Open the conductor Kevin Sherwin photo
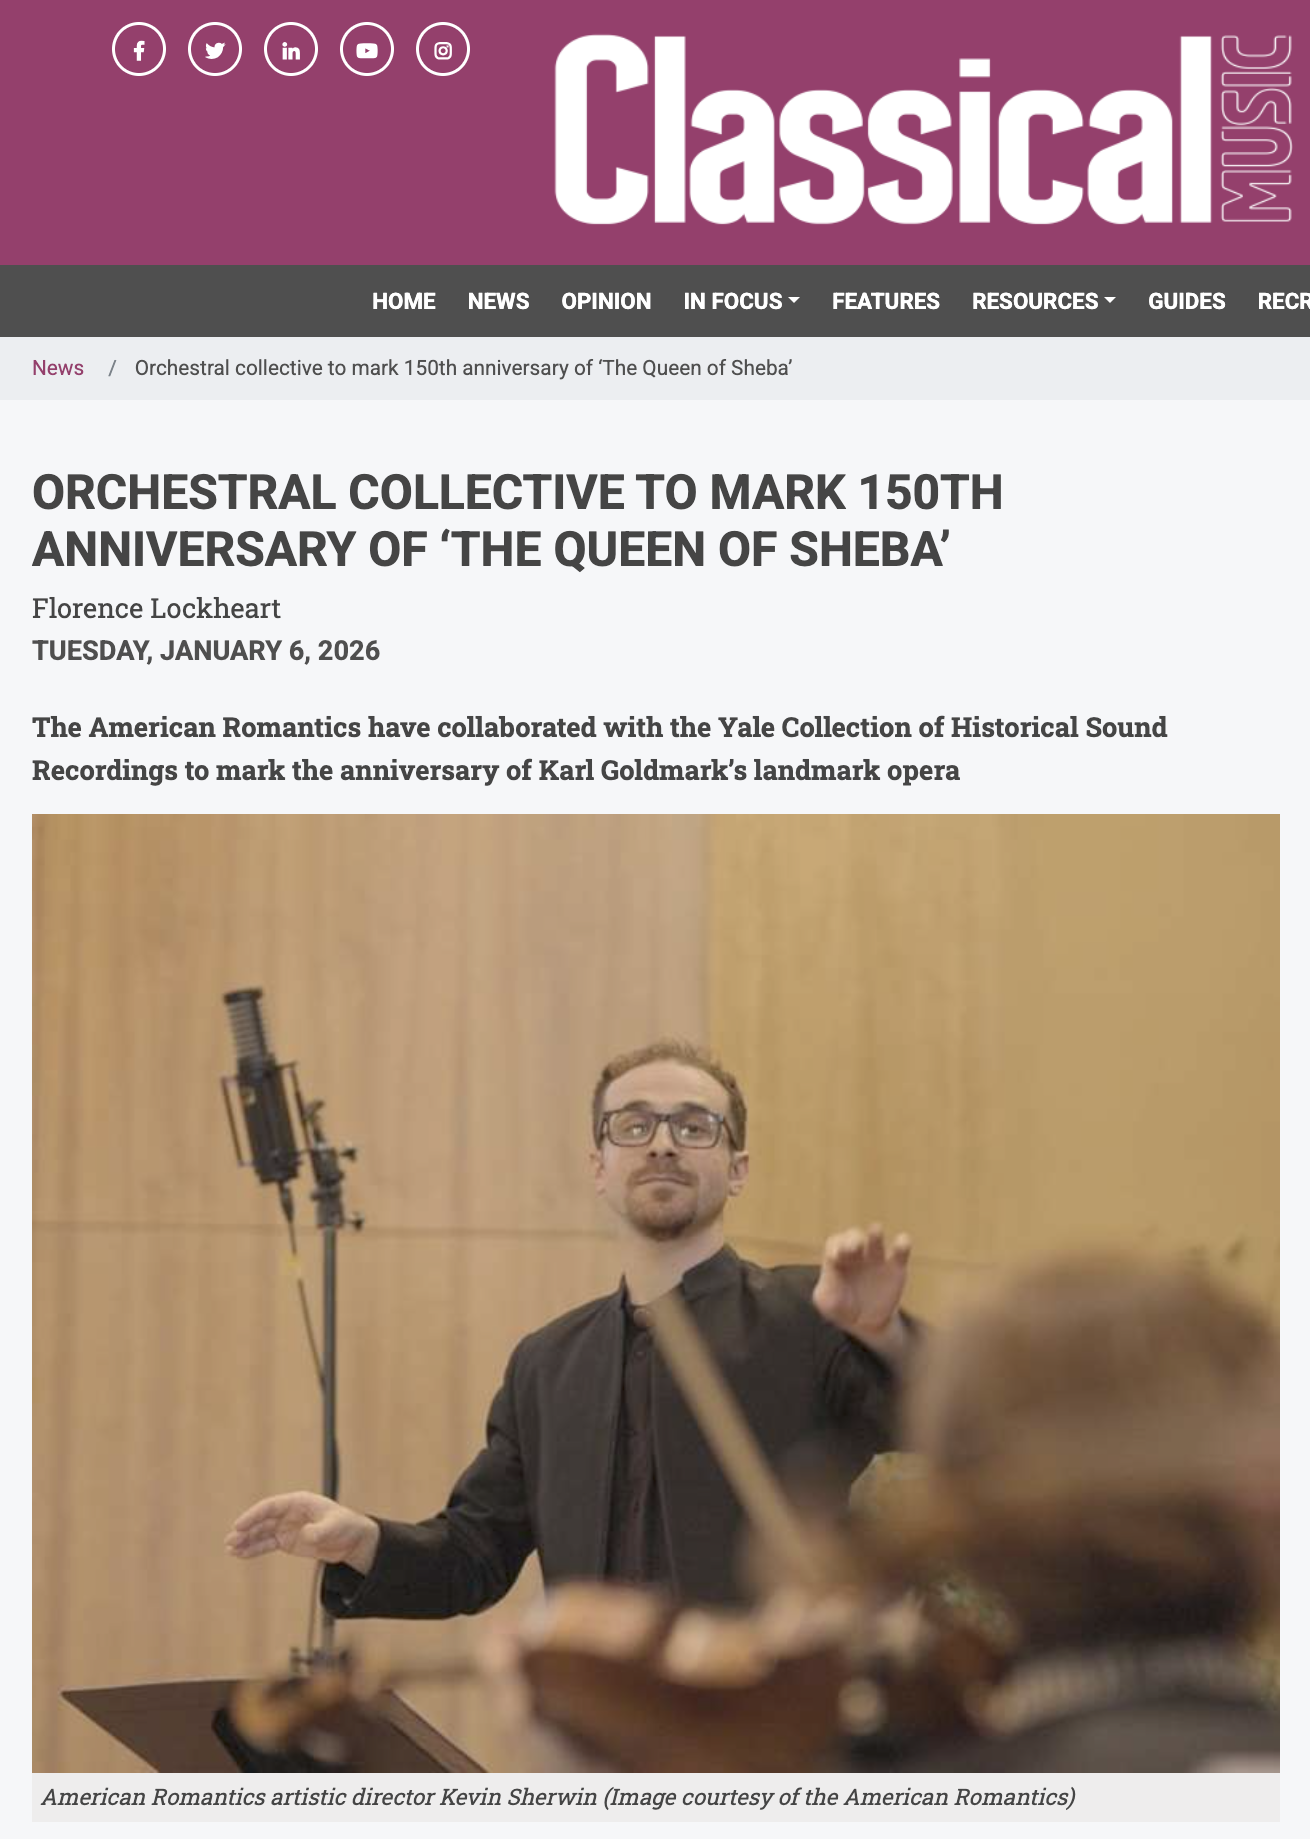 tap(656, 1293)
